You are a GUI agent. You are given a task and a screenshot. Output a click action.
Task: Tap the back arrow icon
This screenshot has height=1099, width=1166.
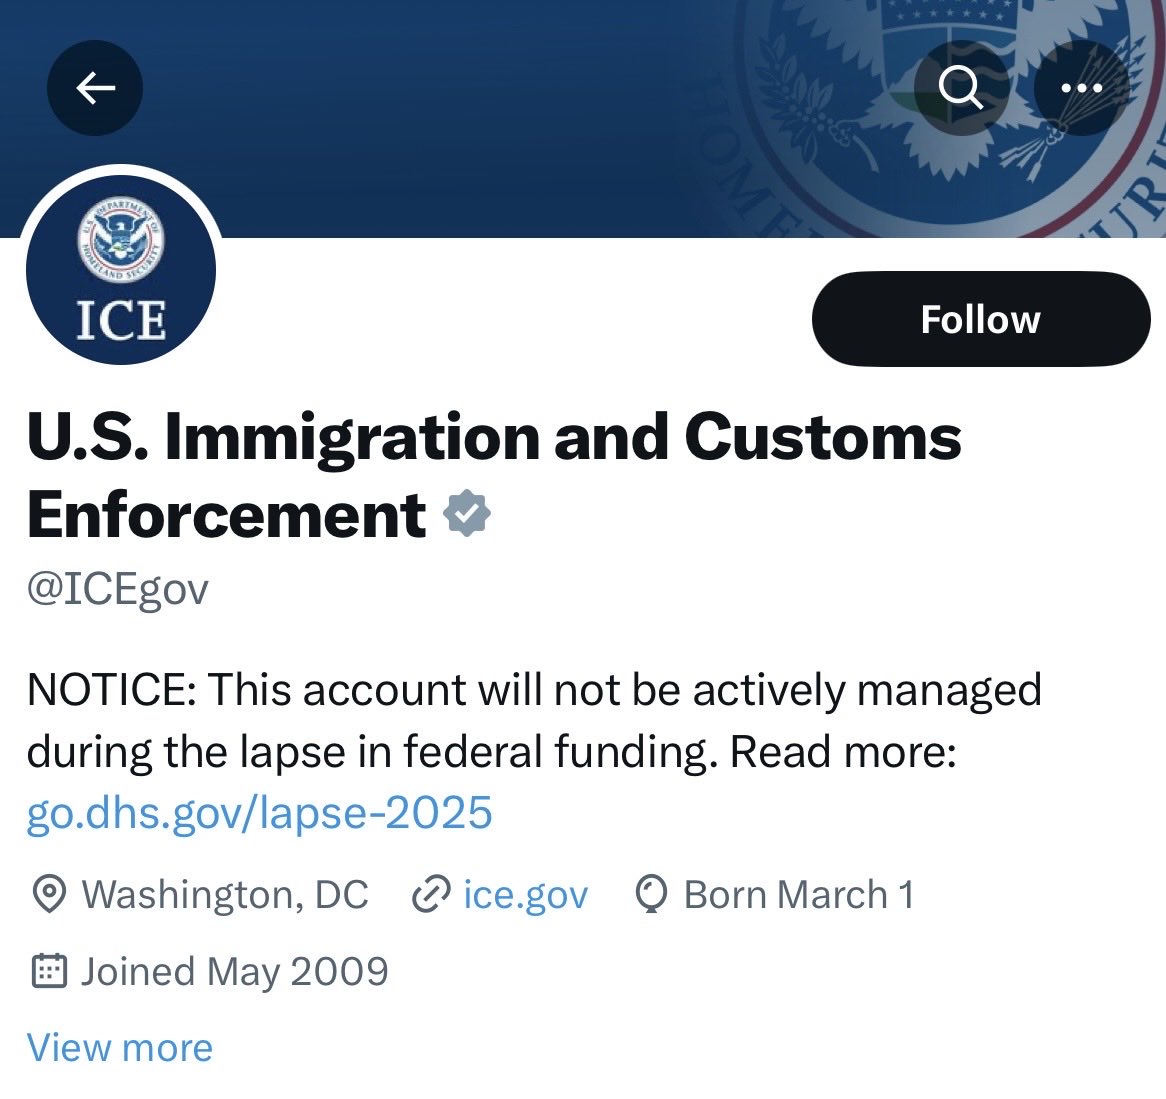pos(95,89)
